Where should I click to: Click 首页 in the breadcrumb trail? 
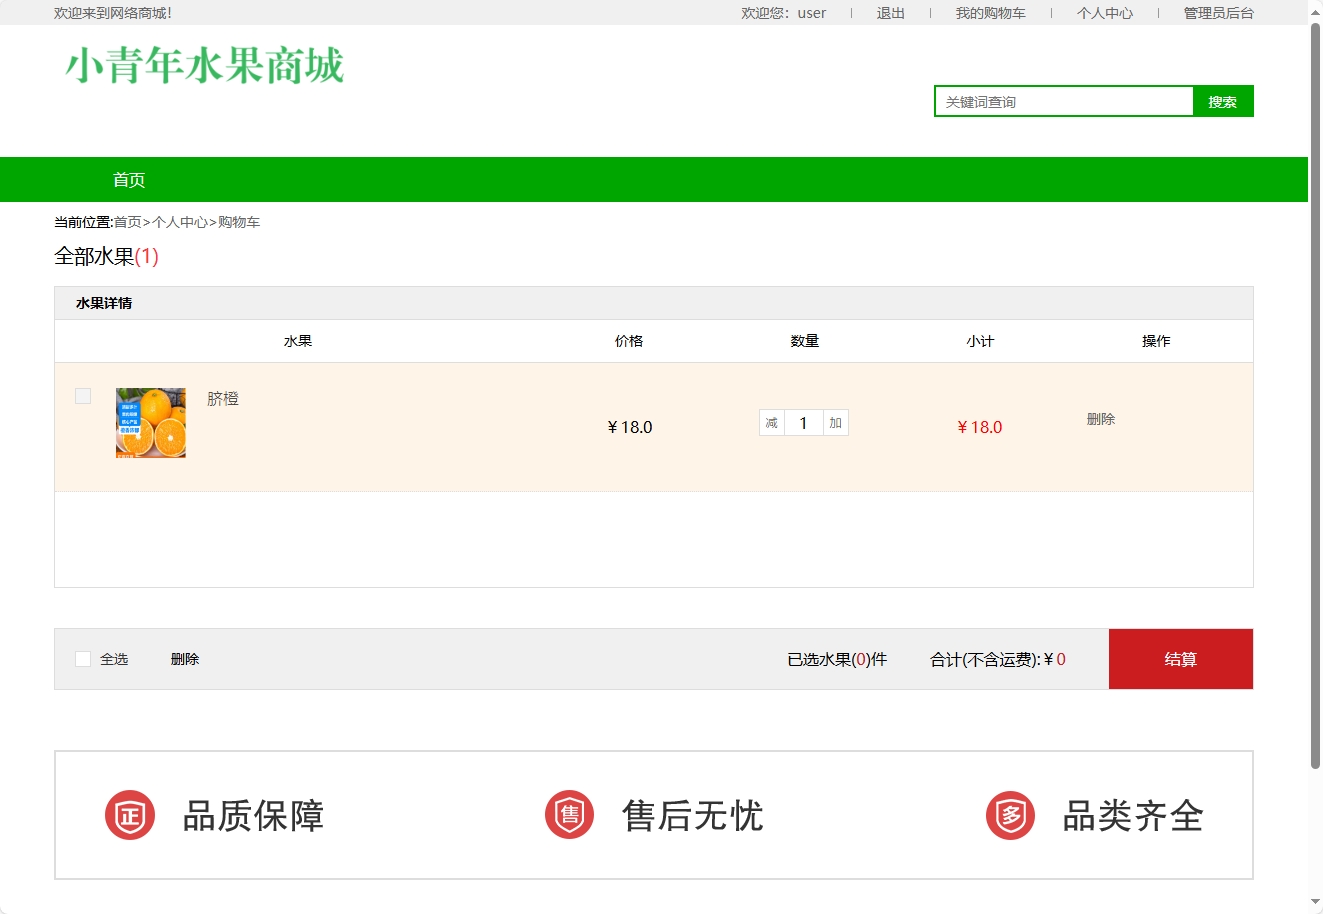[x=126, y=221]
